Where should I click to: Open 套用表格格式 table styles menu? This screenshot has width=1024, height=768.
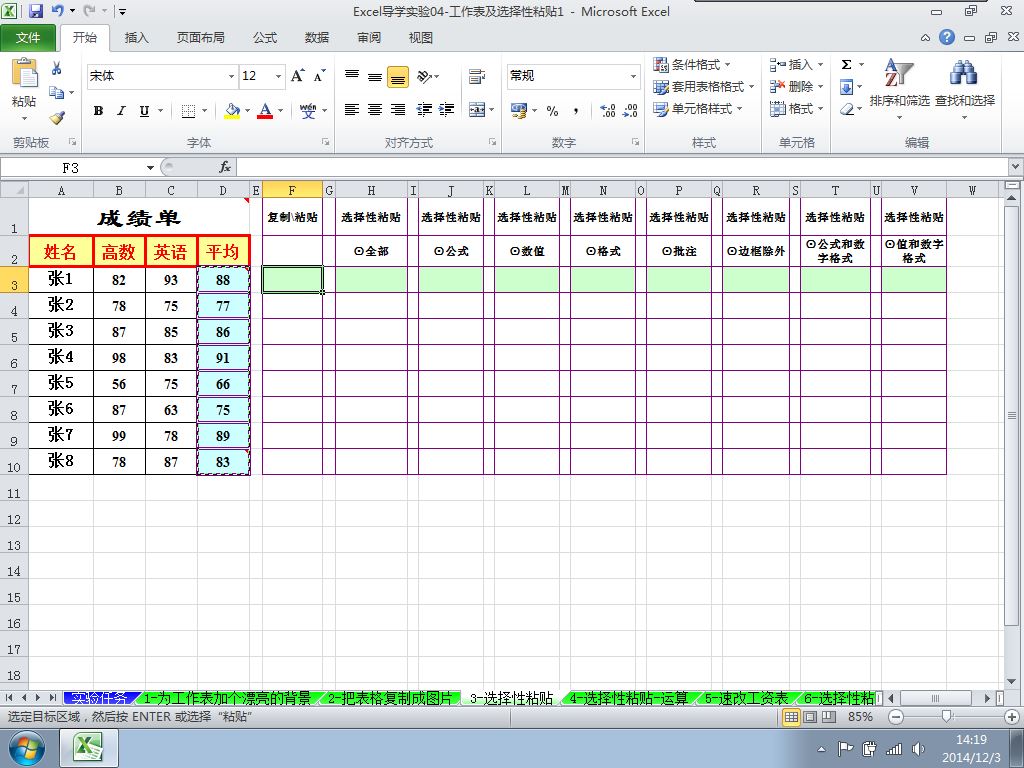click(x=703, y=86)
